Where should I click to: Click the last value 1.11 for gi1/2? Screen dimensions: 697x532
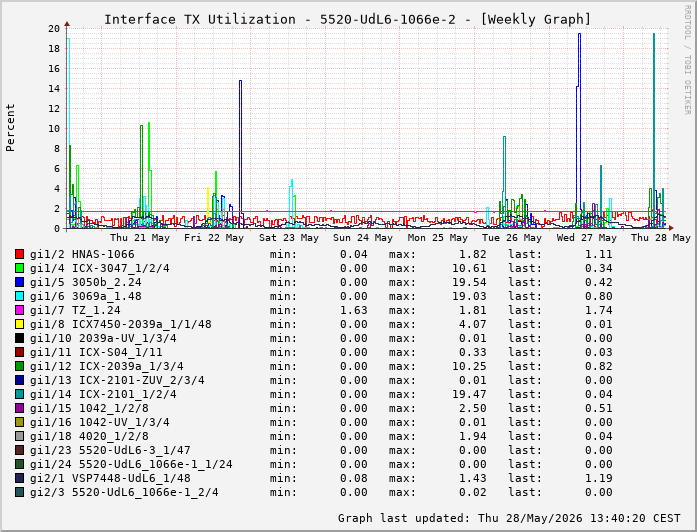(599, 254)
